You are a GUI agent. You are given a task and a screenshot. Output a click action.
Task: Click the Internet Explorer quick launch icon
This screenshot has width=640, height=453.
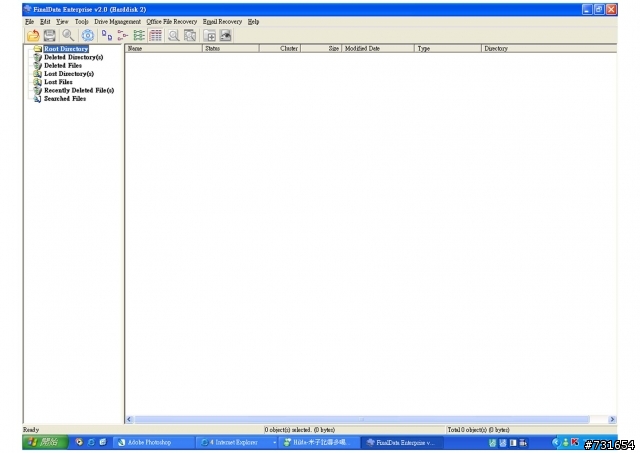point(91,442)
